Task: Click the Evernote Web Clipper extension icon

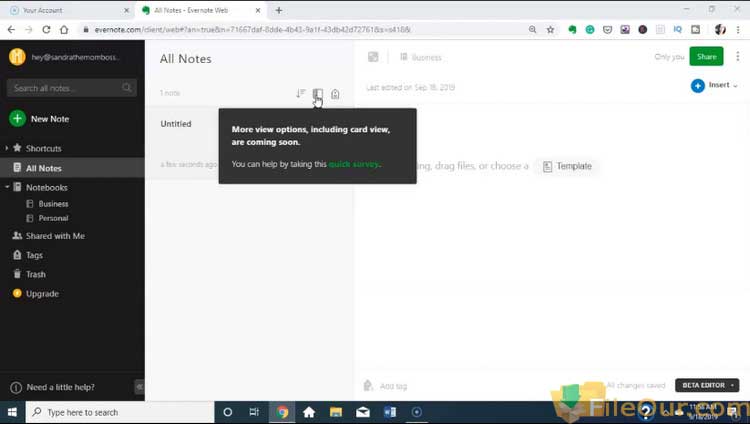Action: tap(572, 30)
